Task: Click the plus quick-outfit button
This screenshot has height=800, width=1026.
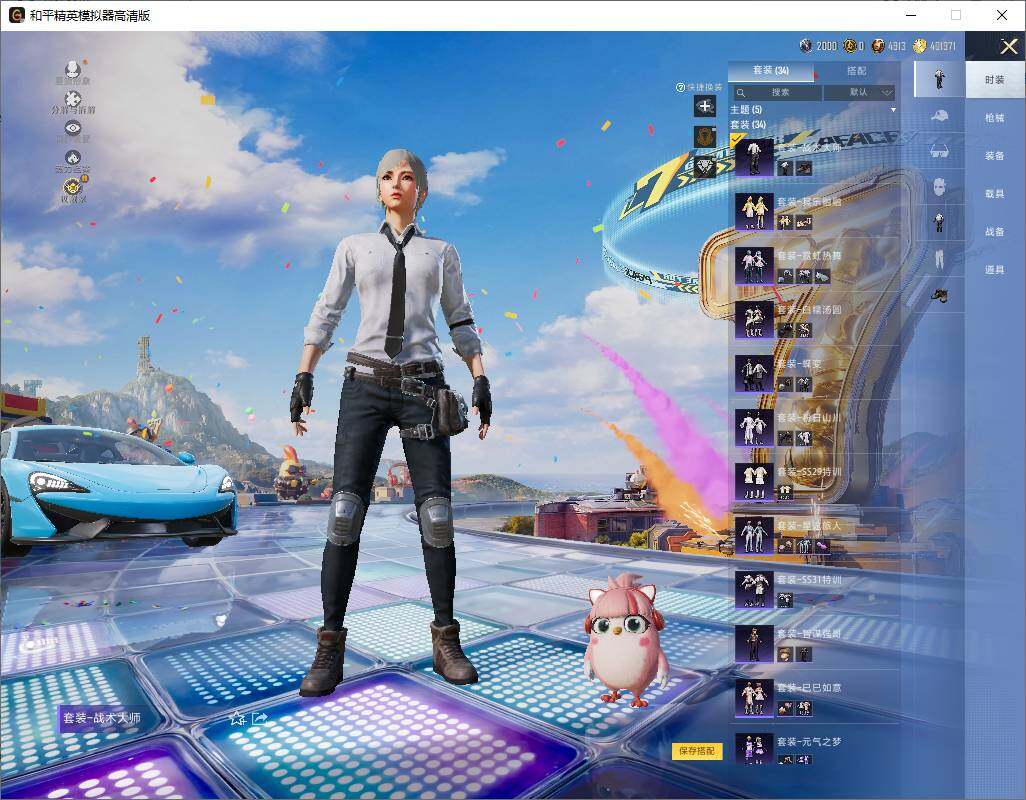Action: 705,106
